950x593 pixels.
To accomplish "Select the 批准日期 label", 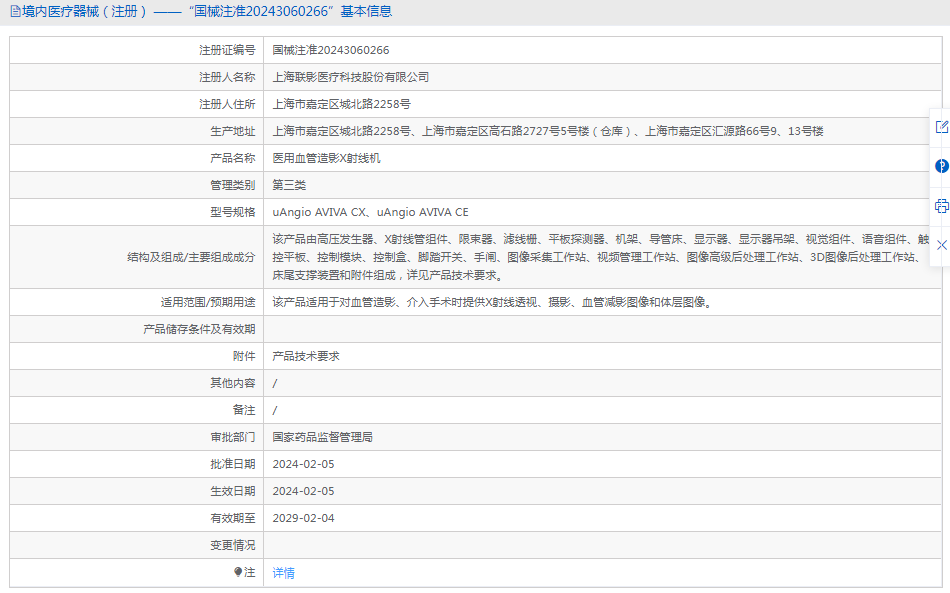I will [233, 465].
